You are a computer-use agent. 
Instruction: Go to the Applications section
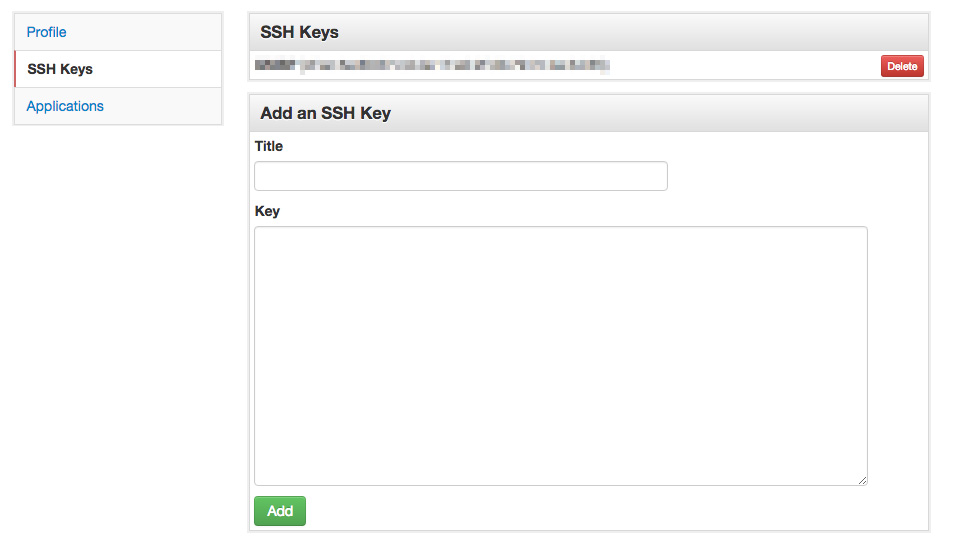[x=65, y=106]
